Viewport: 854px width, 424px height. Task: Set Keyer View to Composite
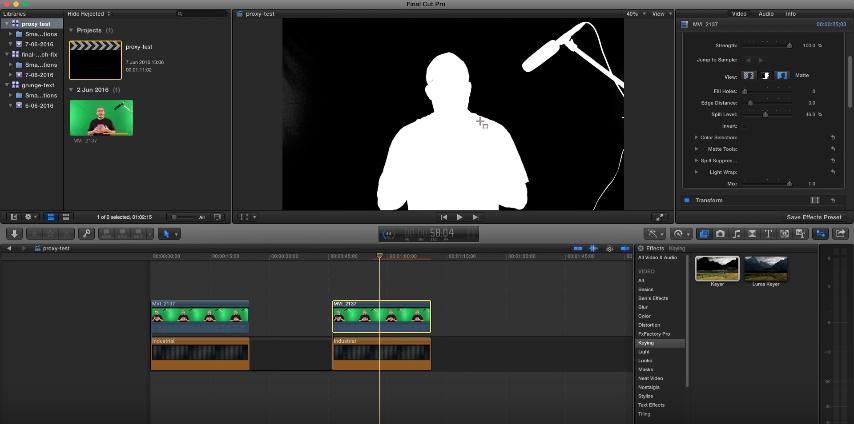749,76
